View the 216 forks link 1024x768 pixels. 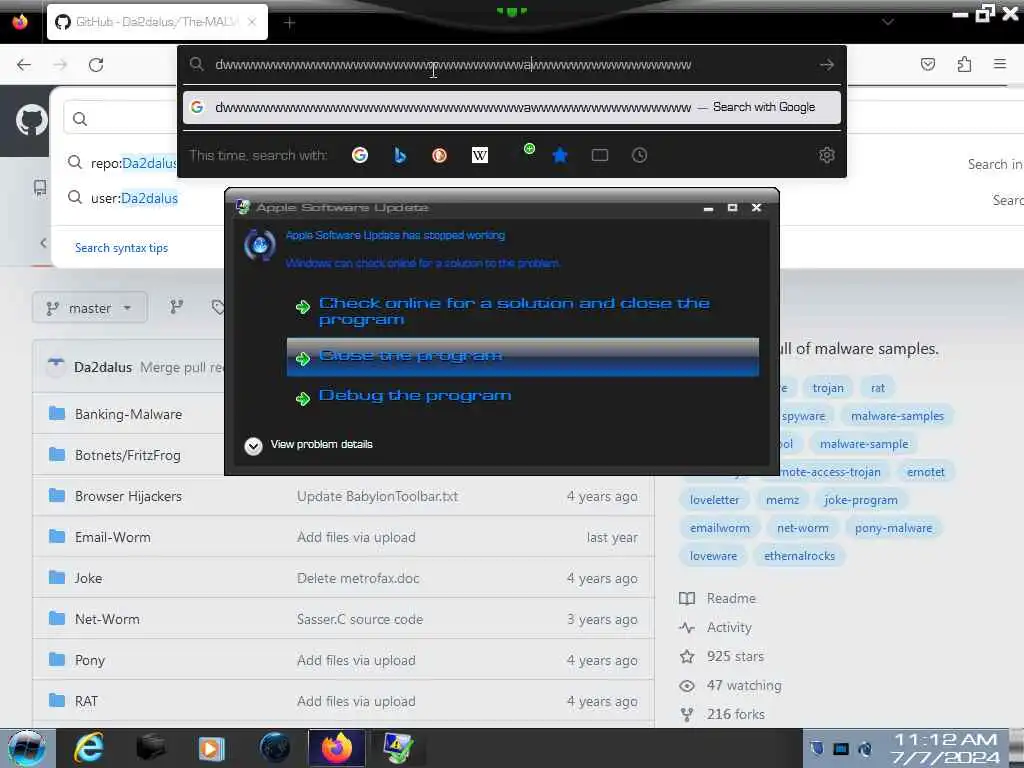(722, 714)
